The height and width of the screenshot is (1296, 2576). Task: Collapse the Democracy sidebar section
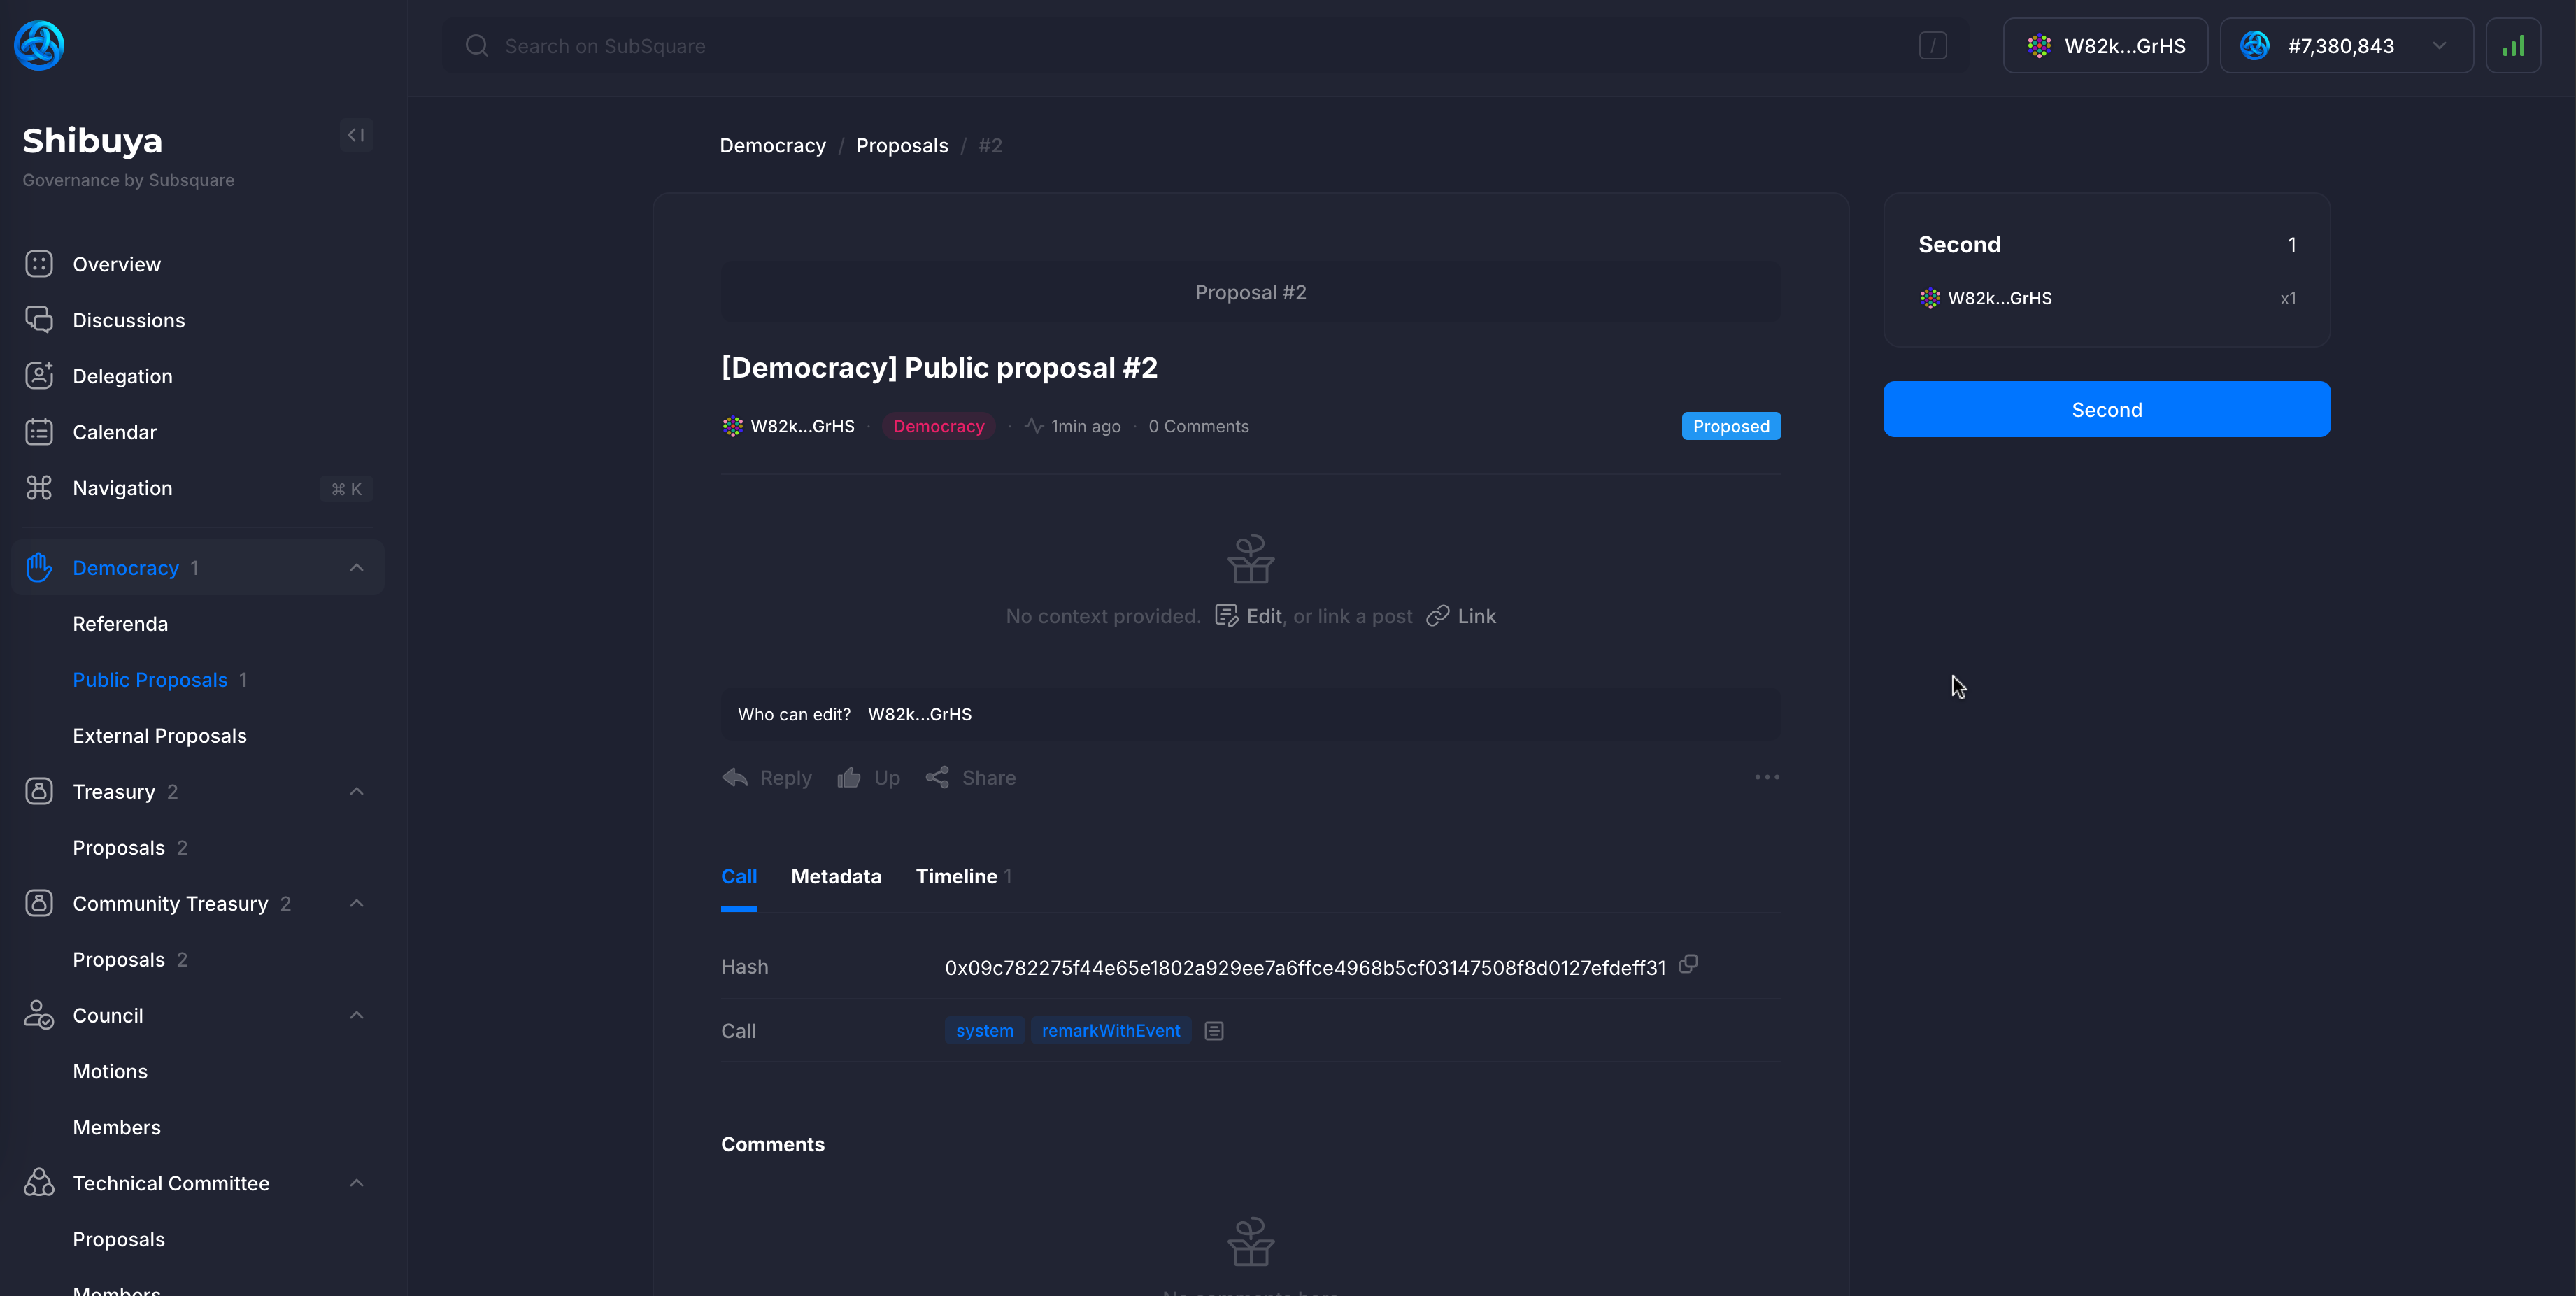(x=357, y=568)
